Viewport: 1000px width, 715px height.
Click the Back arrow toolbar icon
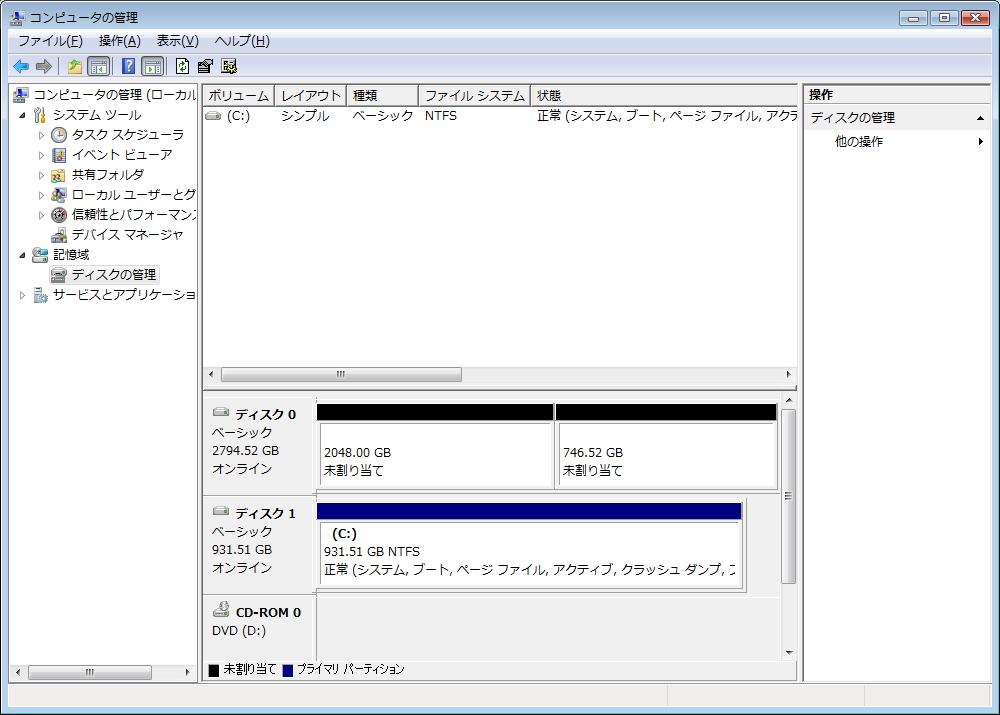pos(21,66)
